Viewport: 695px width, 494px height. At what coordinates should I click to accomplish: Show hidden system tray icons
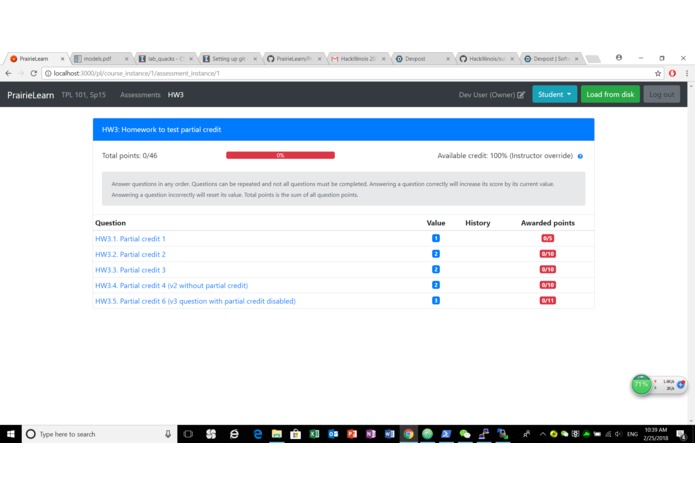[543, 434]
